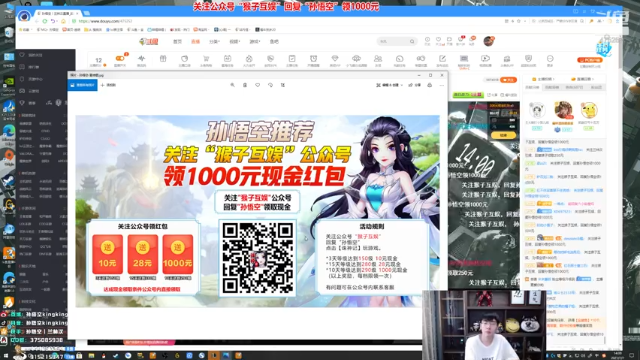The height and width of the screenshot is (360, 640).
Task: Click the pencil edit icon in Douyu toolbar
Action: tap(442, 60)
